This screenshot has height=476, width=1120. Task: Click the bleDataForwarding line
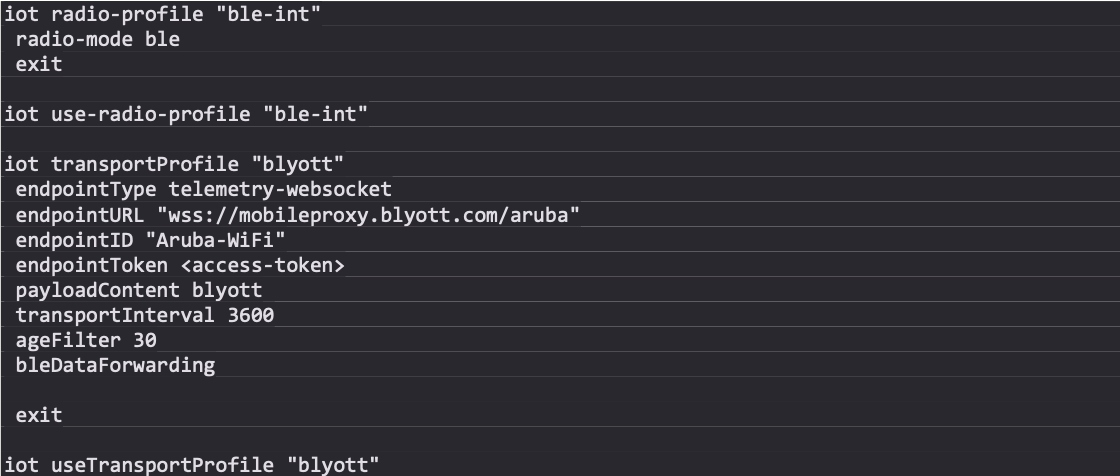pyautogui.click(x=115, y=365)
